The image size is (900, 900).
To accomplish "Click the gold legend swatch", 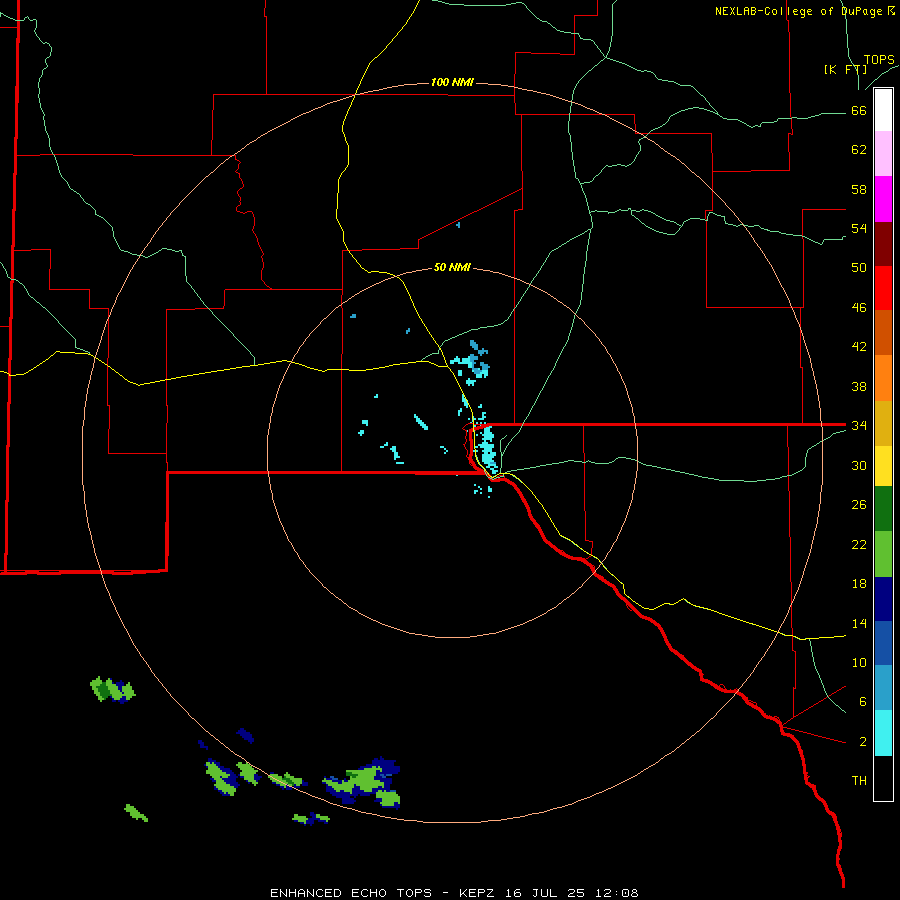I will [x=883, y=423].
